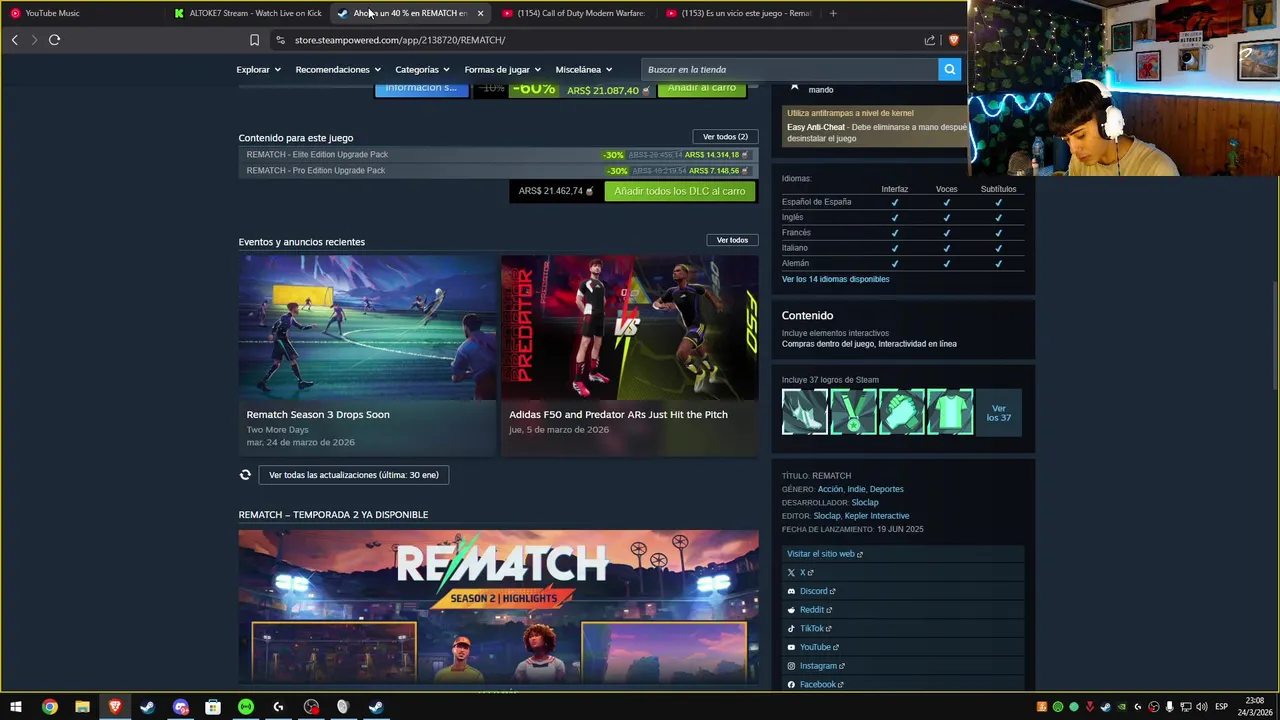The image size is (1280, 720).
Task: Launch Chrome from the taskbar
Action: coord(49,707)
